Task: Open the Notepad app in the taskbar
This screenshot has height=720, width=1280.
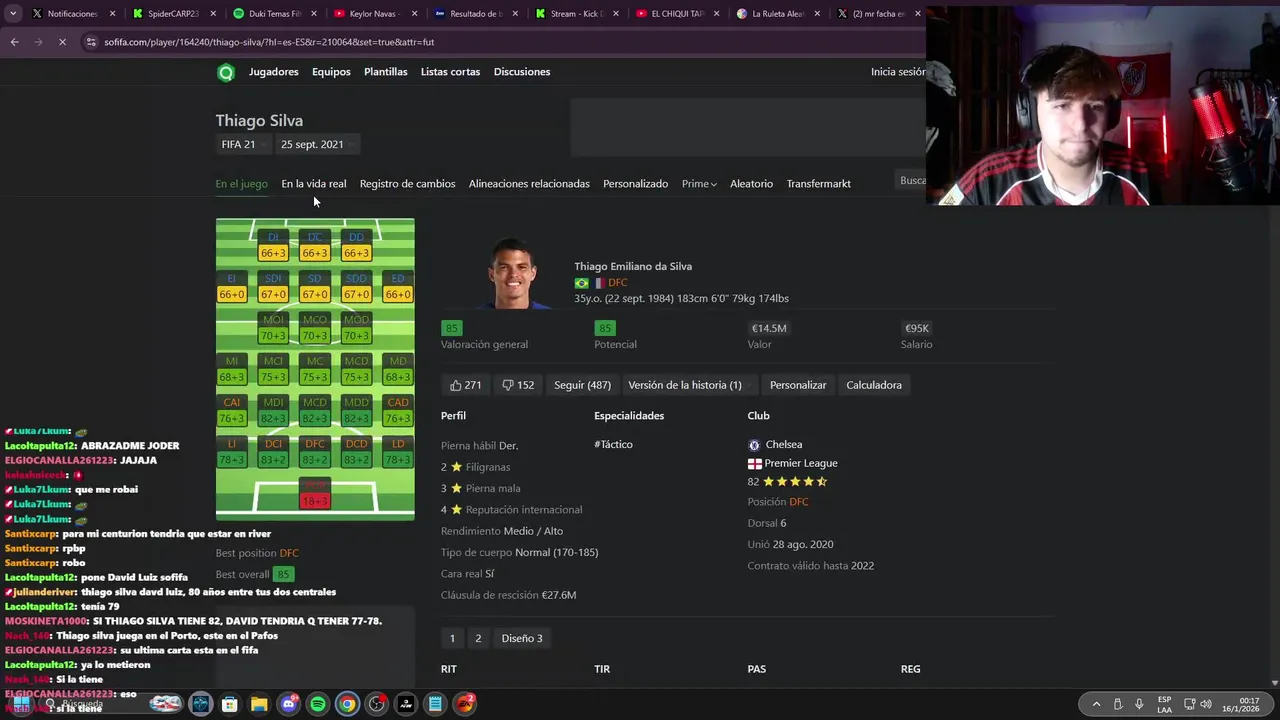Action: click(x=435, y=704)
